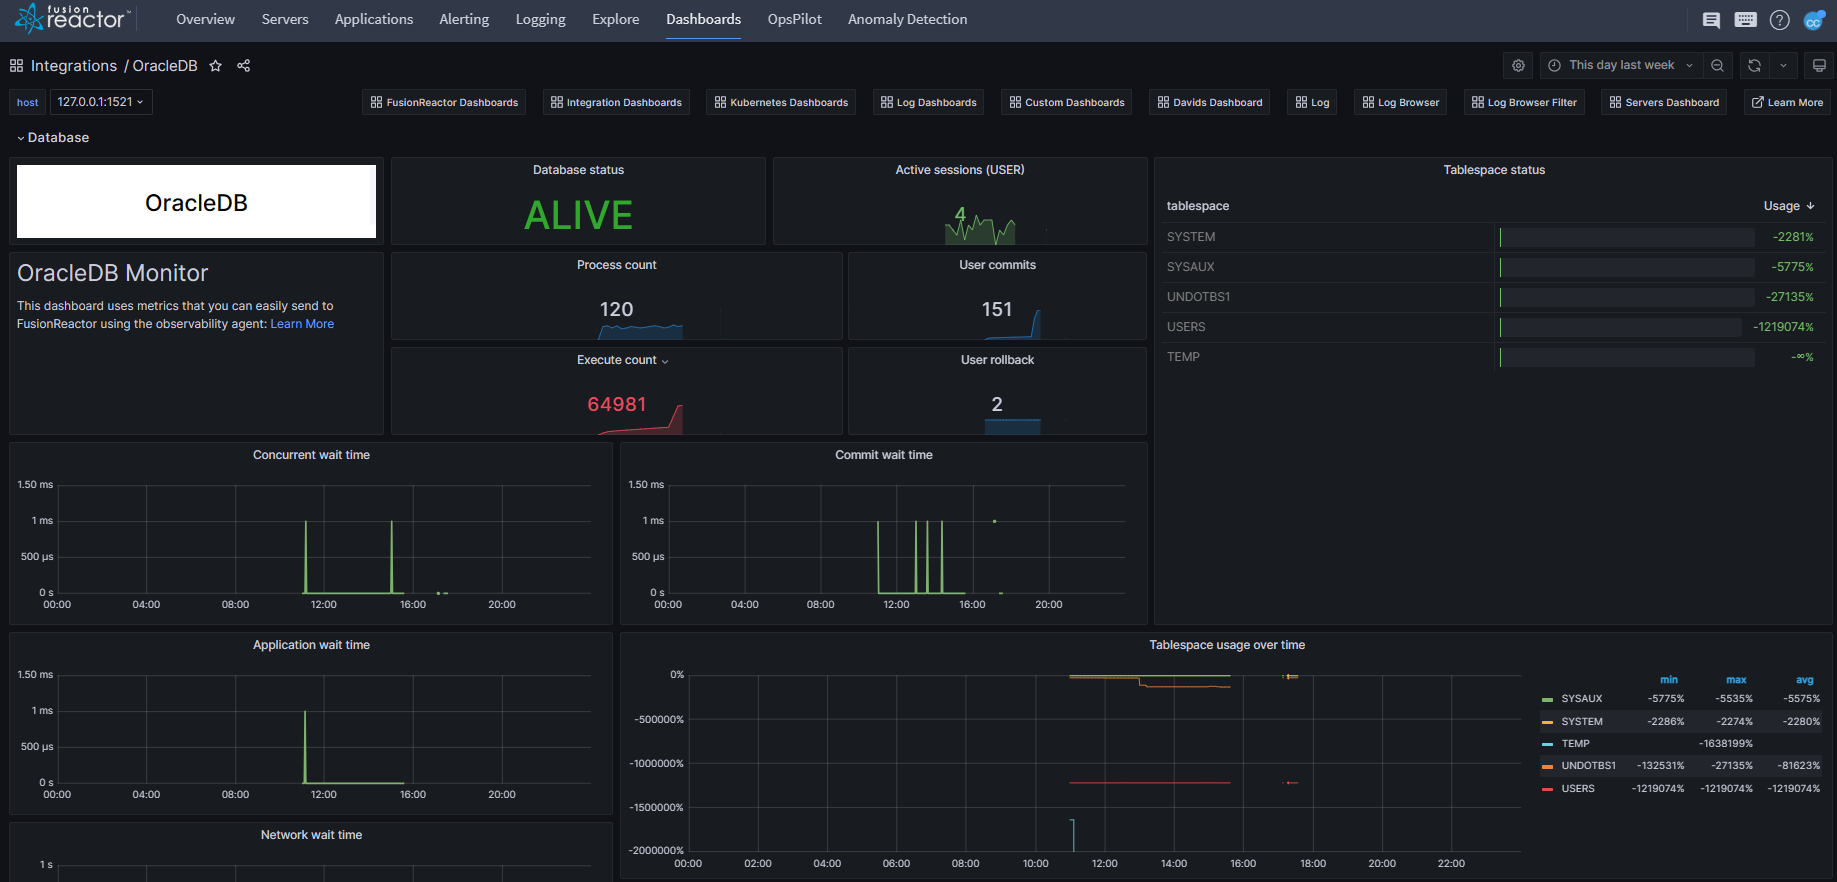Open the Log dashboard link button
The height and width of the screenshot is (882, 1837).
(1312, 102)
